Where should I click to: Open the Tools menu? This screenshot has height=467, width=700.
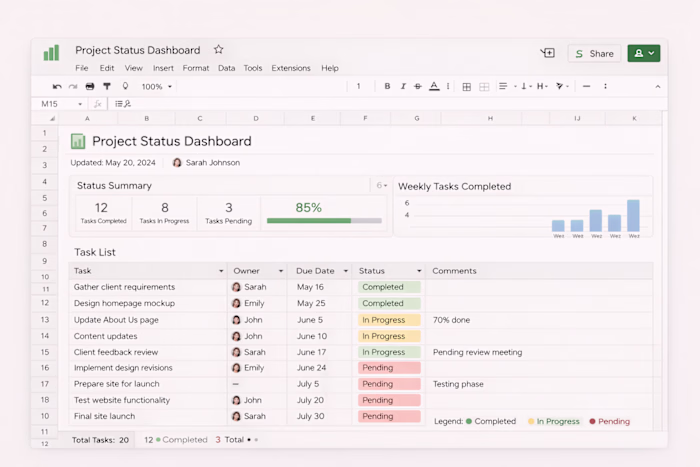click(253, 68)
